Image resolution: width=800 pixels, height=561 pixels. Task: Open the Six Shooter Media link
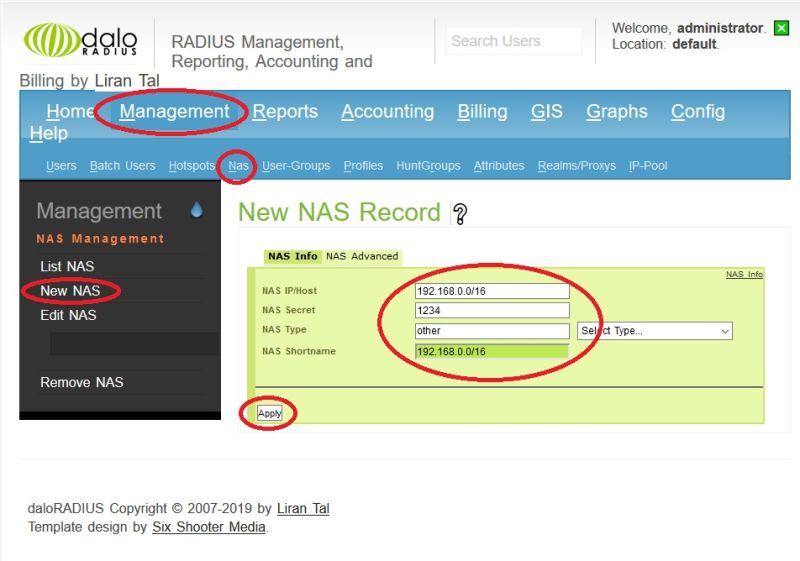[x=209, y=527]
